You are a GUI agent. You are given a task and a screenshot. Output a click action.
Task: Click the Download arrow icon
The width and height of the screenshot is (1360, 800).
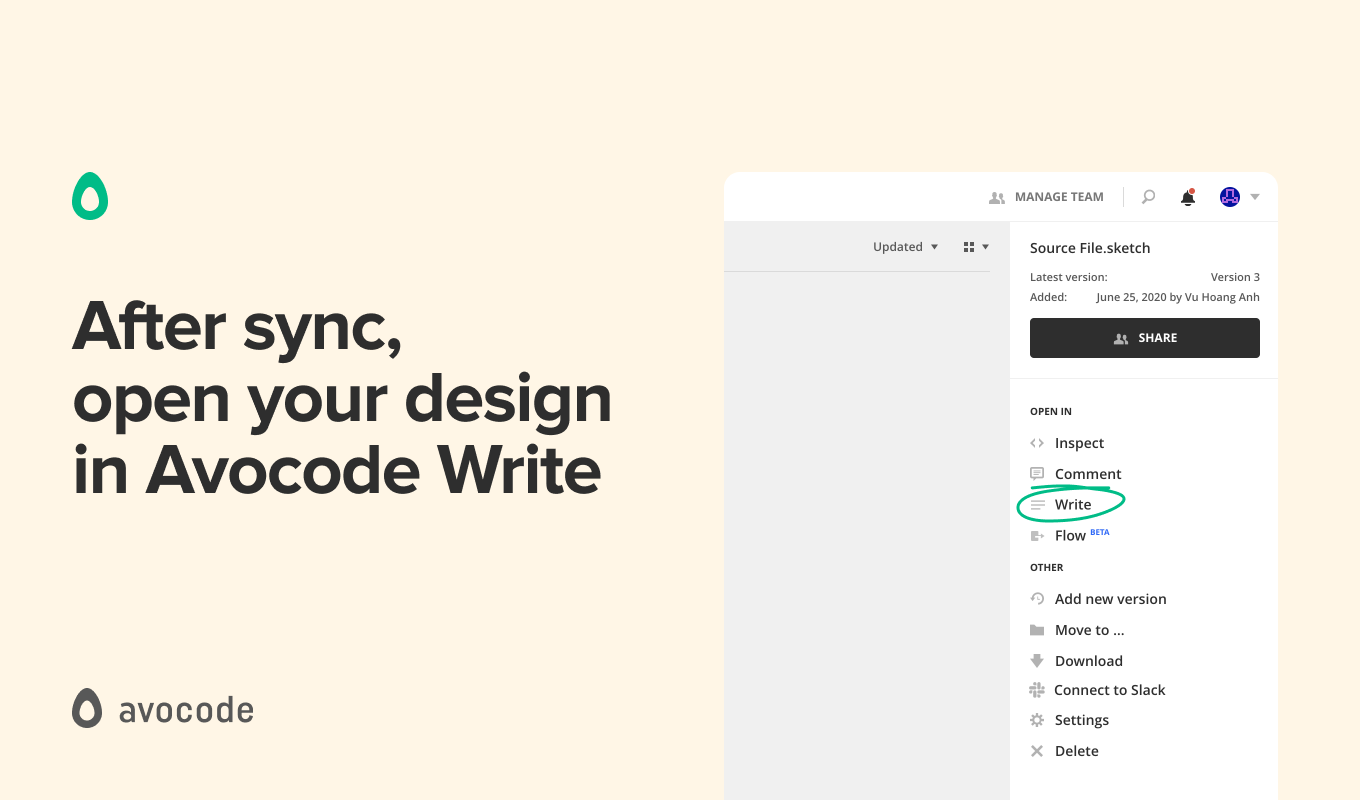(x=1037, y=661)
